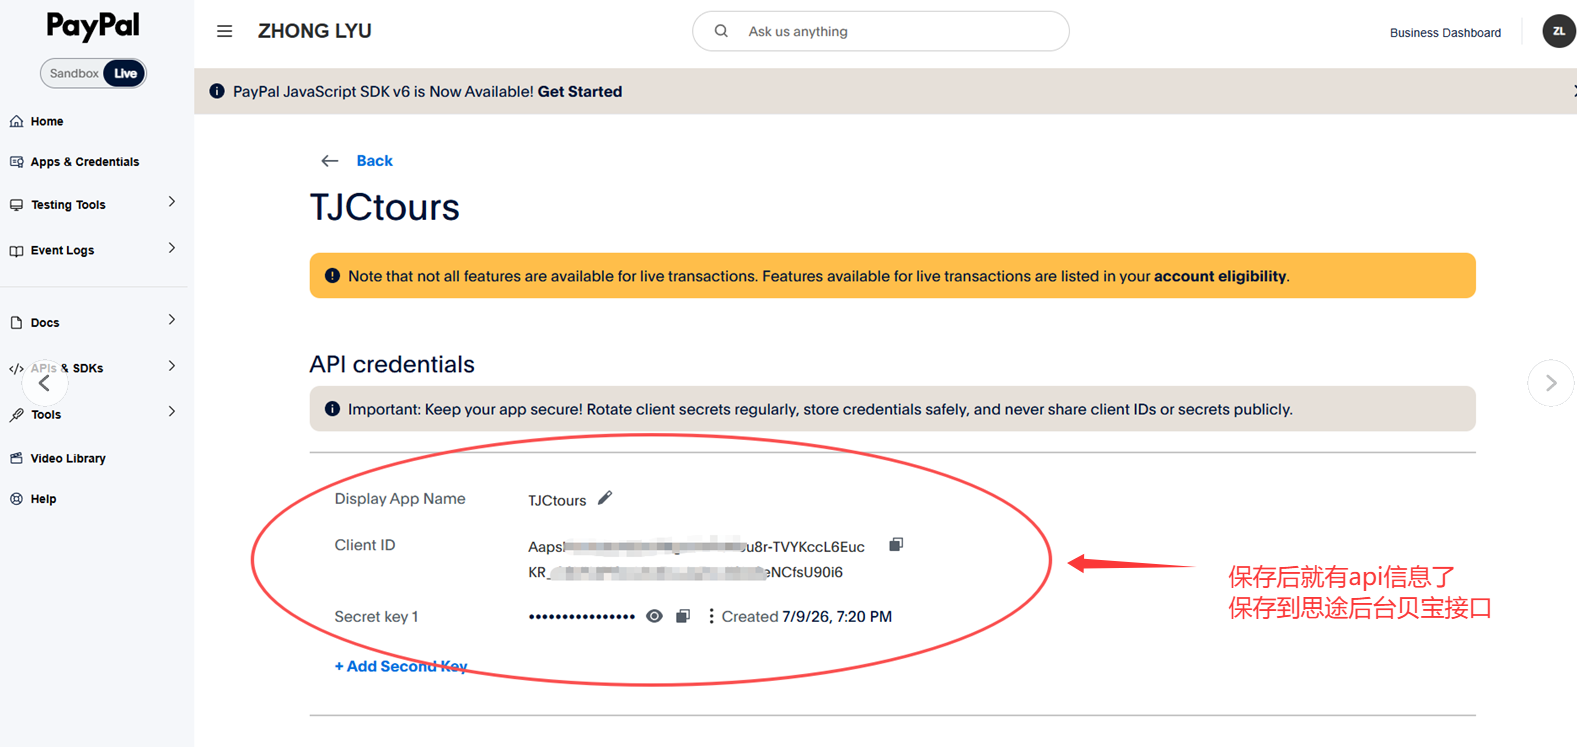Click Event Logs book icon
Viewport: 1577px width, 747px height.
(16, 251)
